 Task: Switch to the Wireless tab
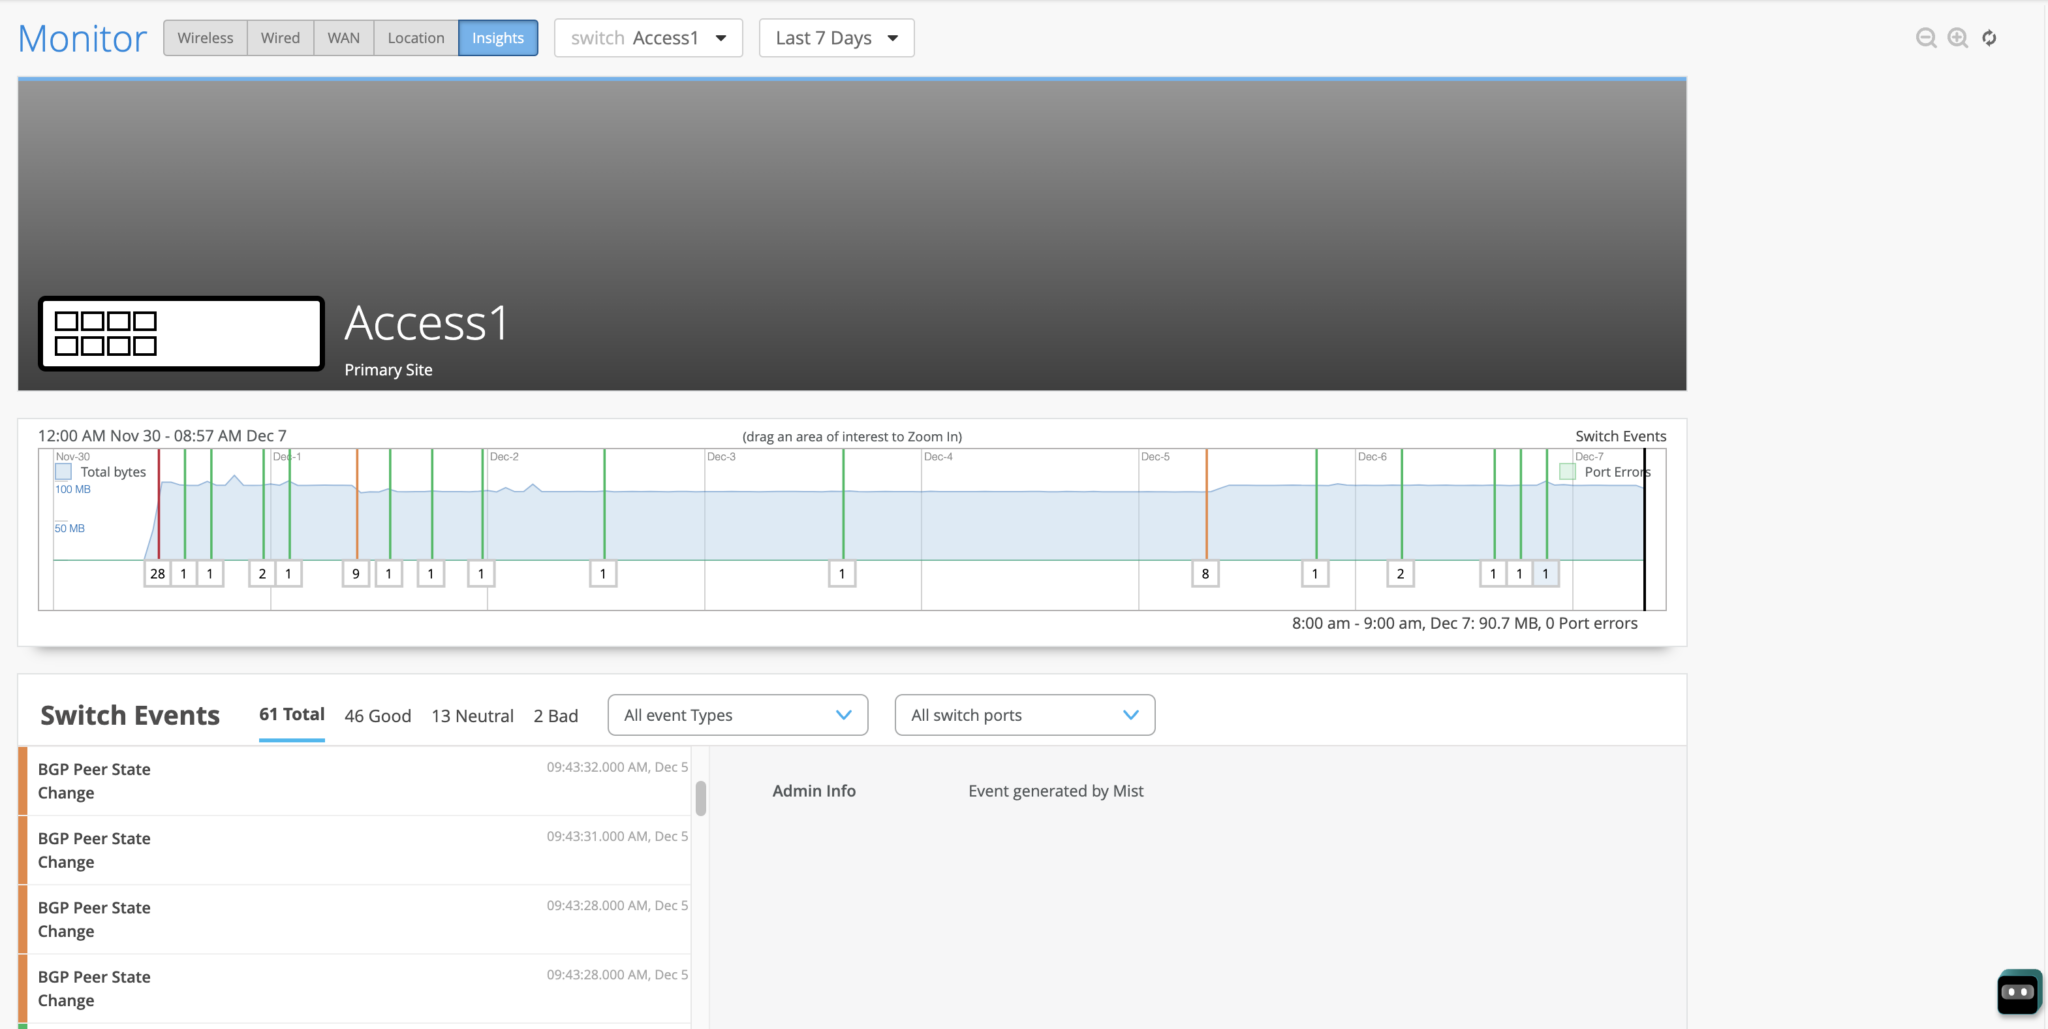pos(205,38)
